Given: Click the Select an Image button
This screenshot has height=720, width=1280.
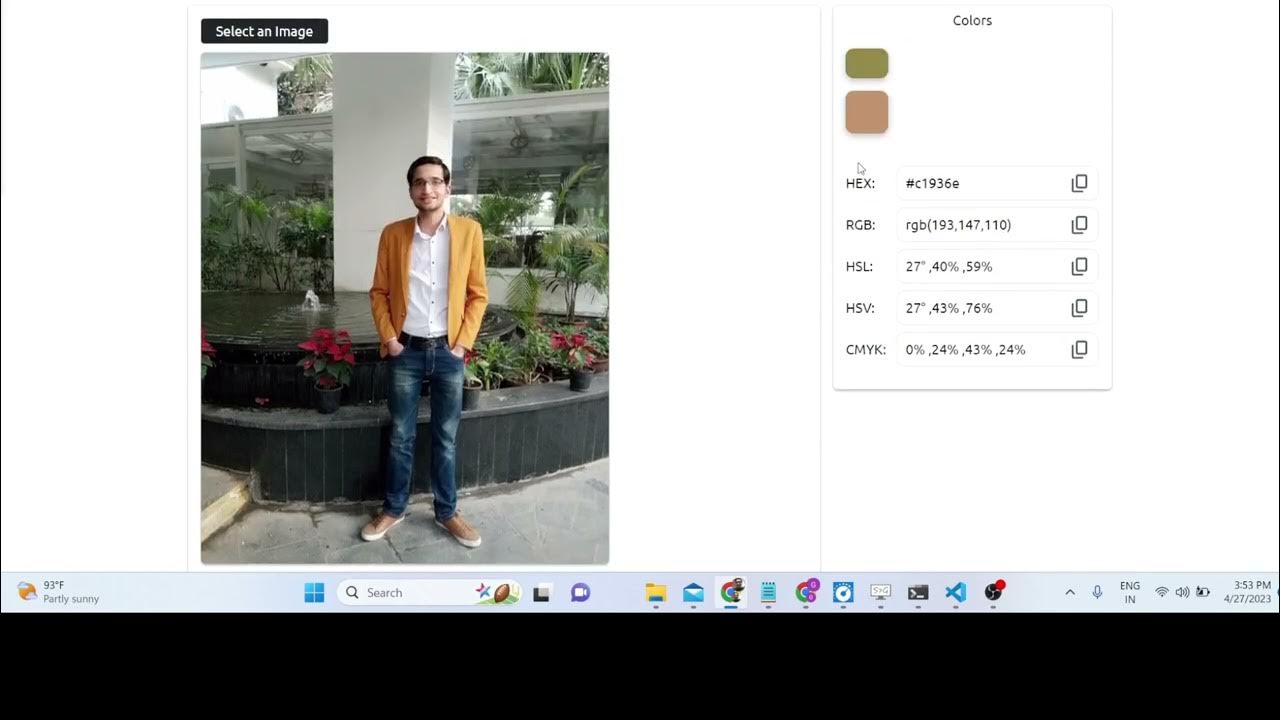Looking at the screenshot, I should (264, 31).
